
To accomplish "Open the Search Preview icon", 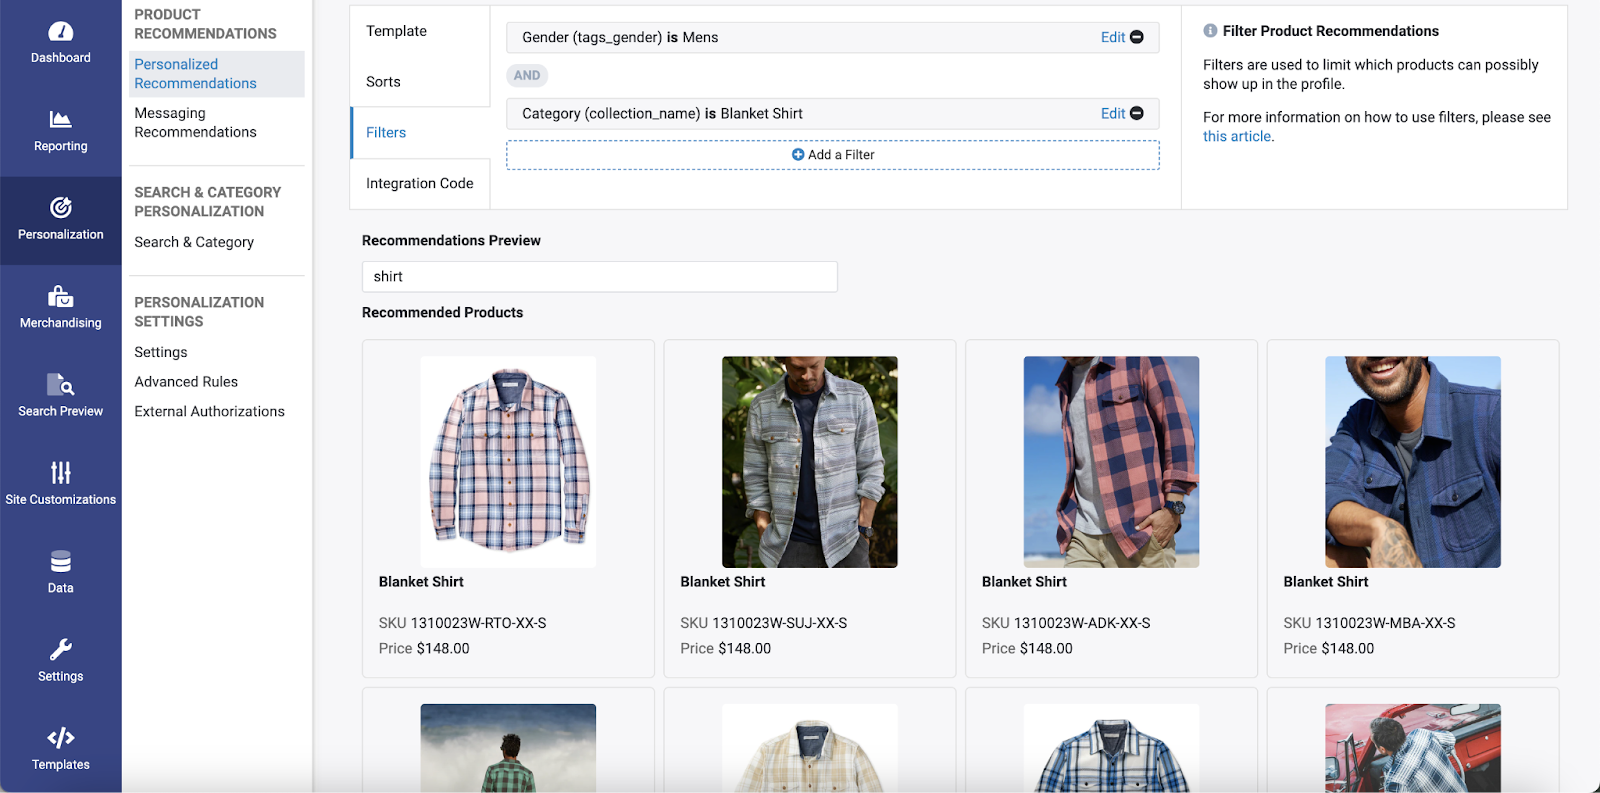I will tap(61, 385).
